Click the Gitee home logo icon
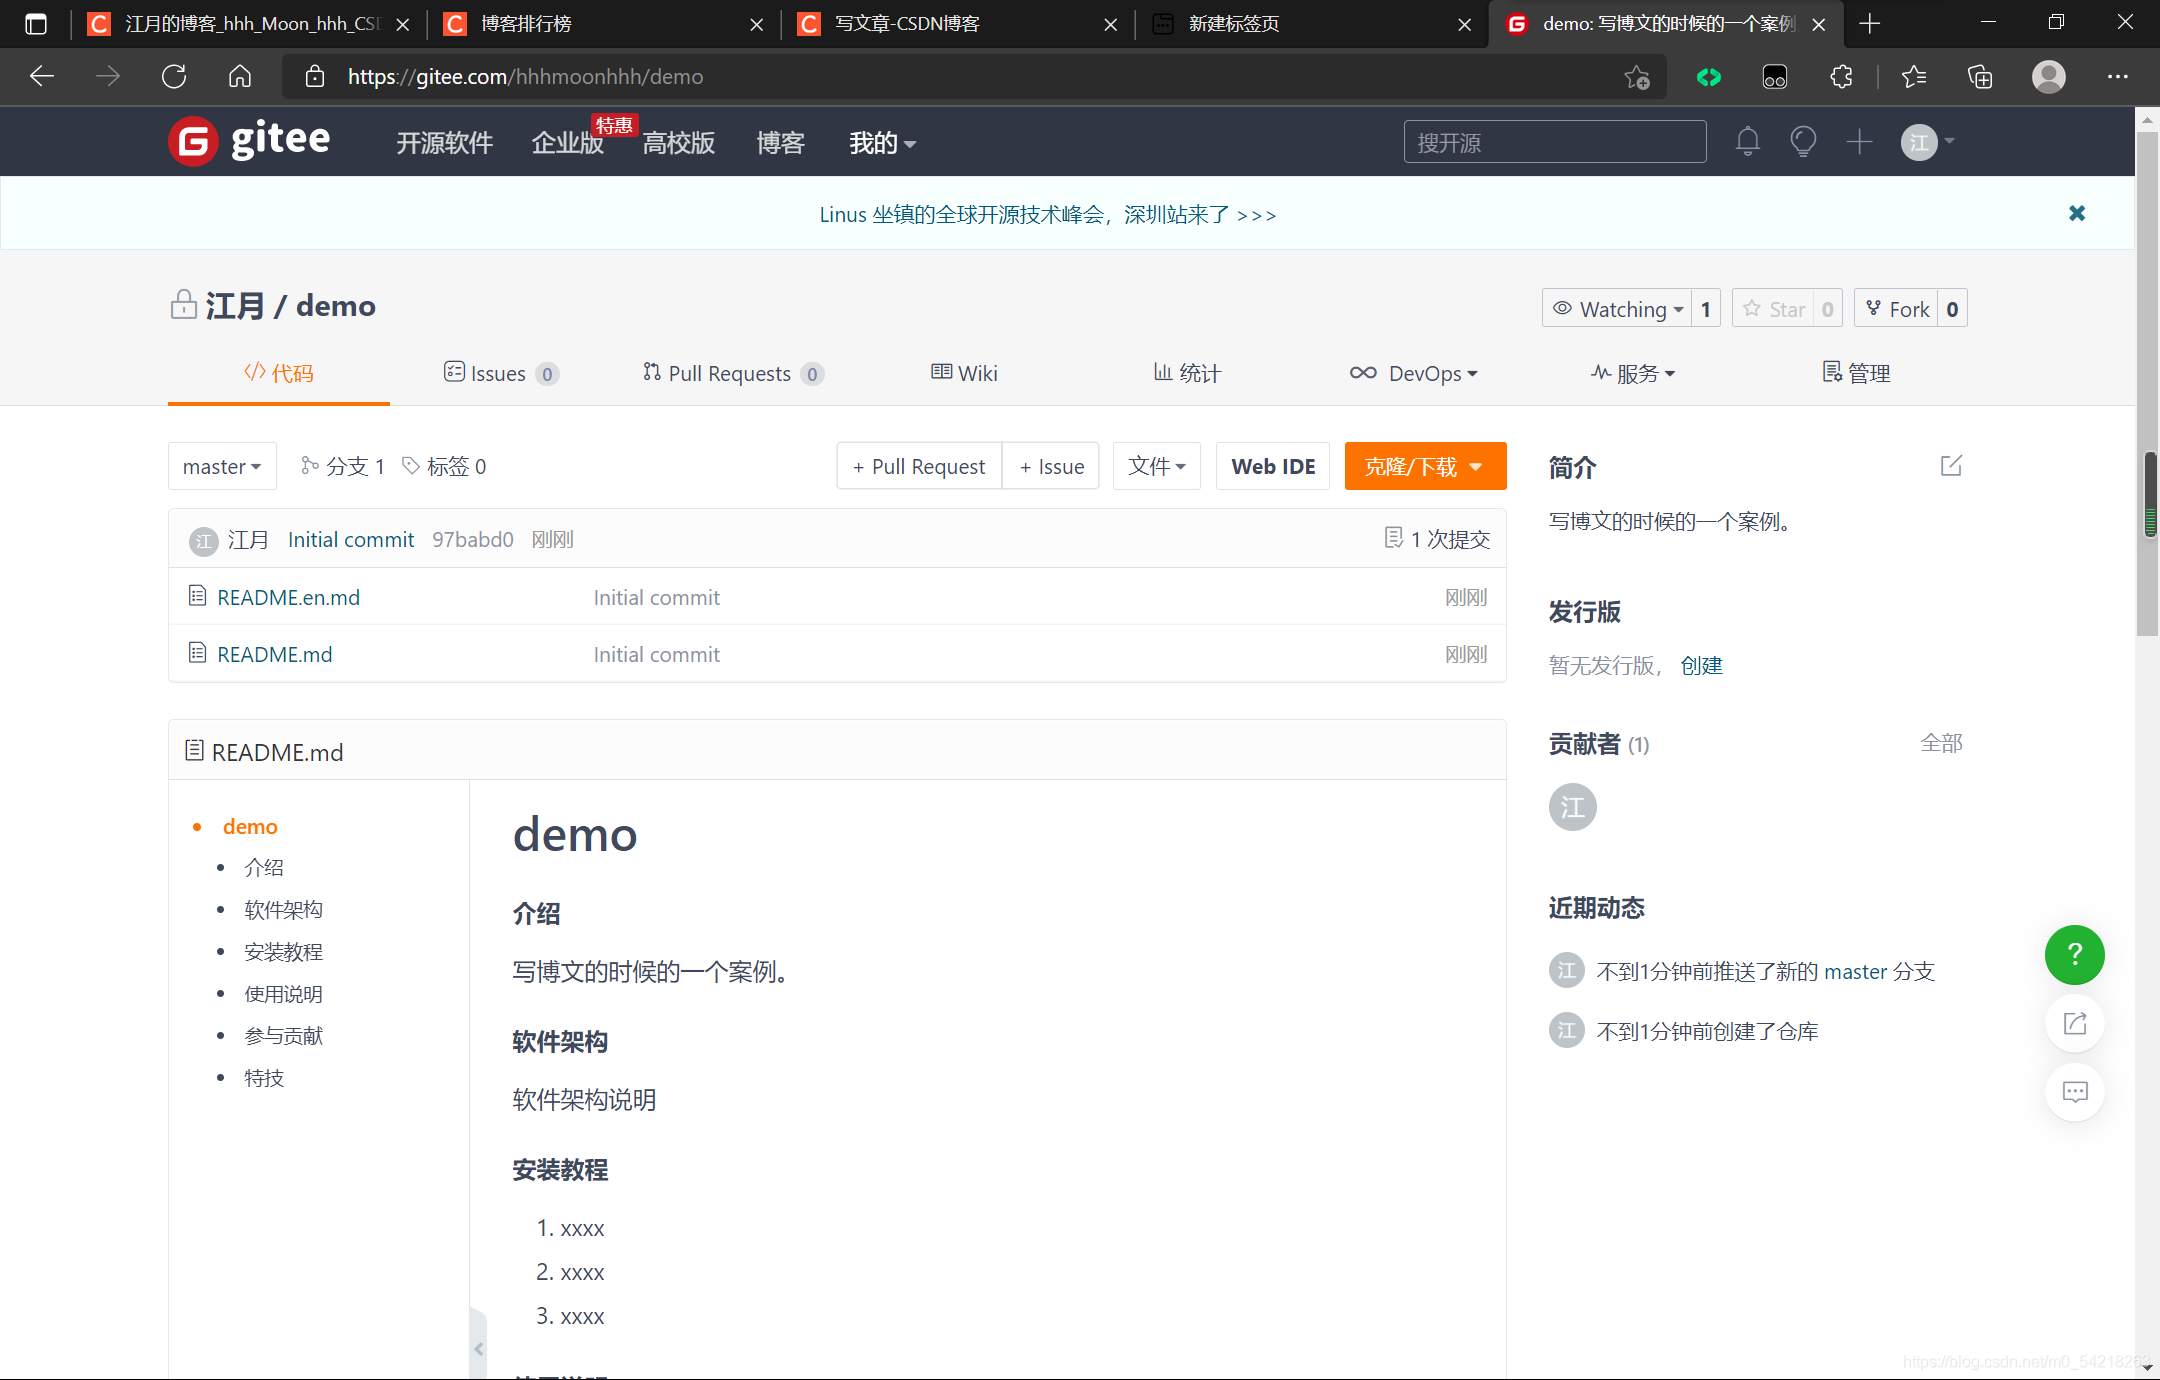2160x1380 pixels. click(x=190, y=143)
